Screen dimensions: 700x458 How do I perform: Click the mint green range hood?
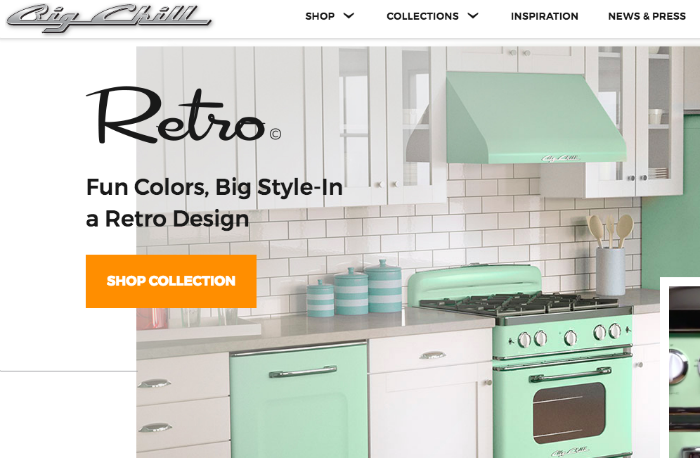535,118
